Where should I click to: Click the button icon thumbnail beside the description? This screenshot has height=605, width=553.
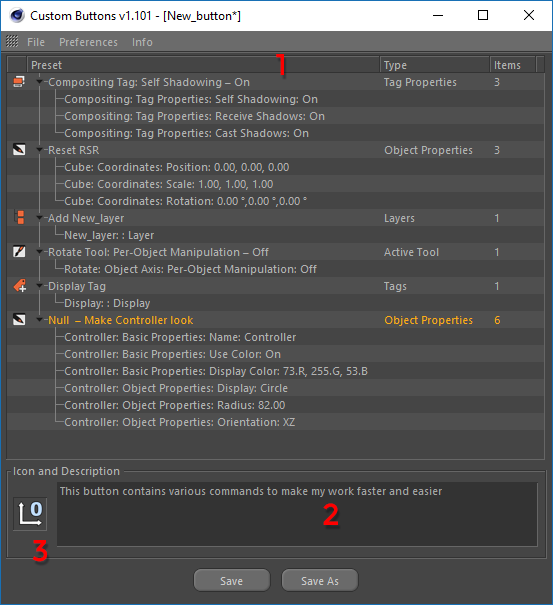[x=30, y=514]
